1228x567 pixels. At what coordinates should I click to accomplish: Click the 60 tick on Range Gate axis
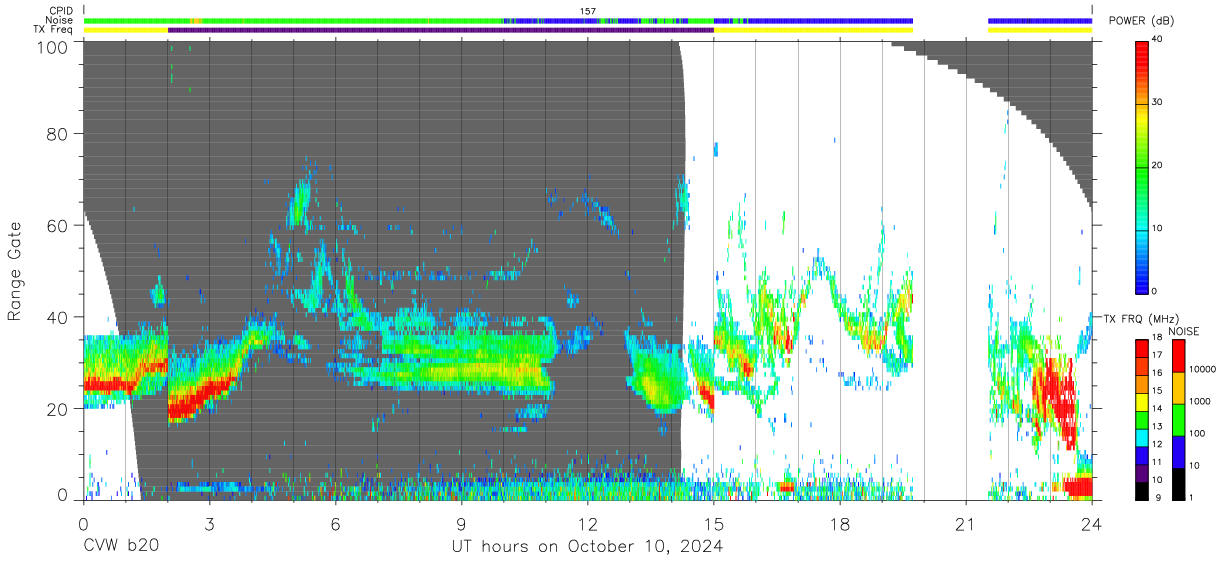click(58, 225)
